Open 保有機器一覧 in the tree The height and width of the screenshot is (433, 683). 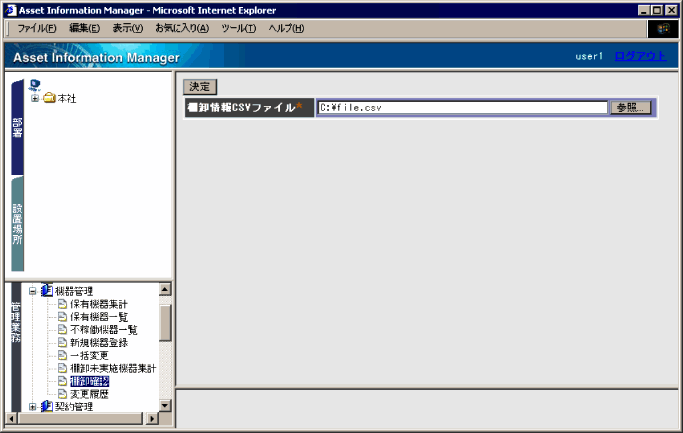click(99, 317)
